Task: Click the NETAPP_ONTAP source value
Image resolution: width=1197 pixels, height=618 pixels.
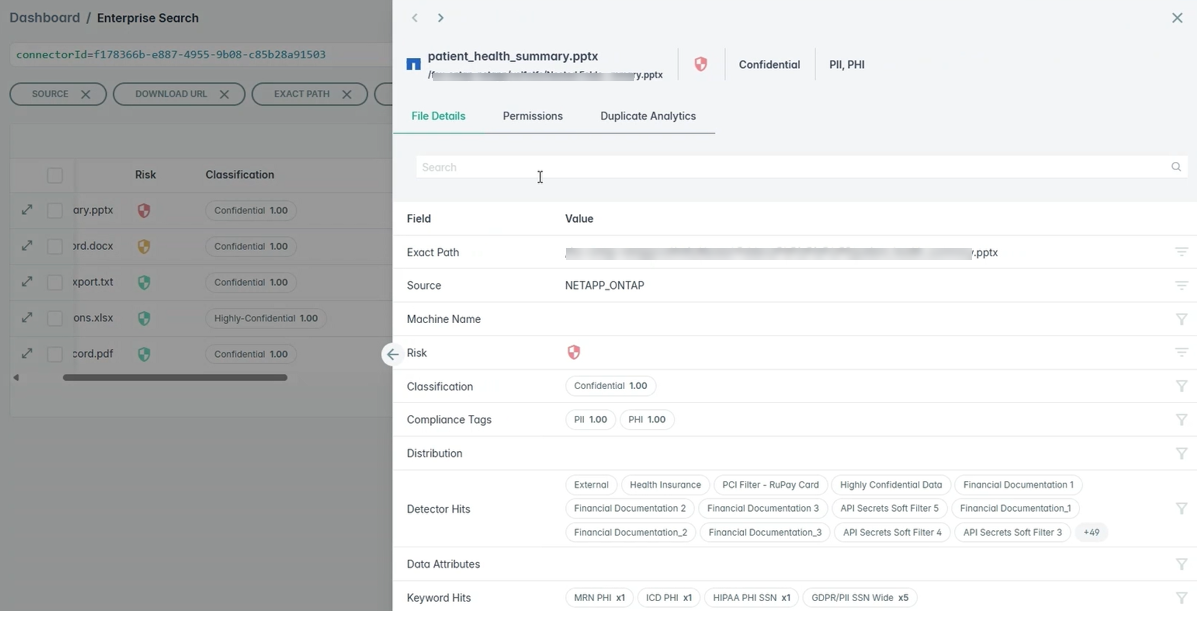Action: (x=605, y=285)
